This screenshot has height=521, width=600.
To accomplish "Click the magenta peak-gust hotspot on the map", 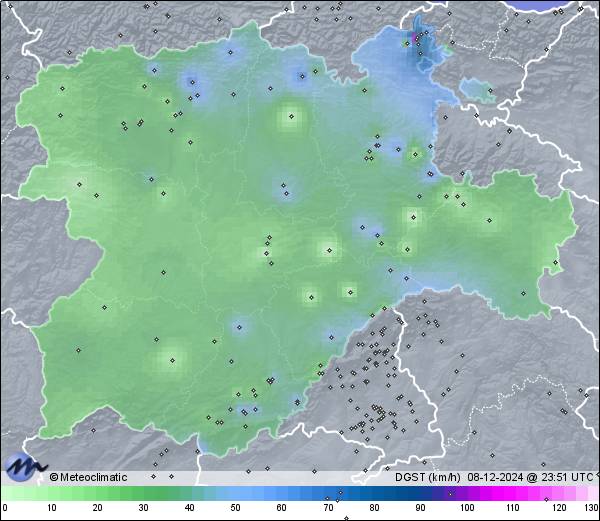I will [x=414, y=39].
